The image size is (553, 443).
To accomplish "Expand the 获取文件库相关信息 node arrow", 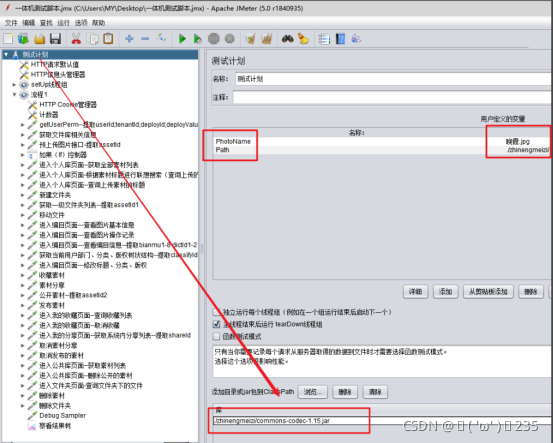I will tap(23, 135).
